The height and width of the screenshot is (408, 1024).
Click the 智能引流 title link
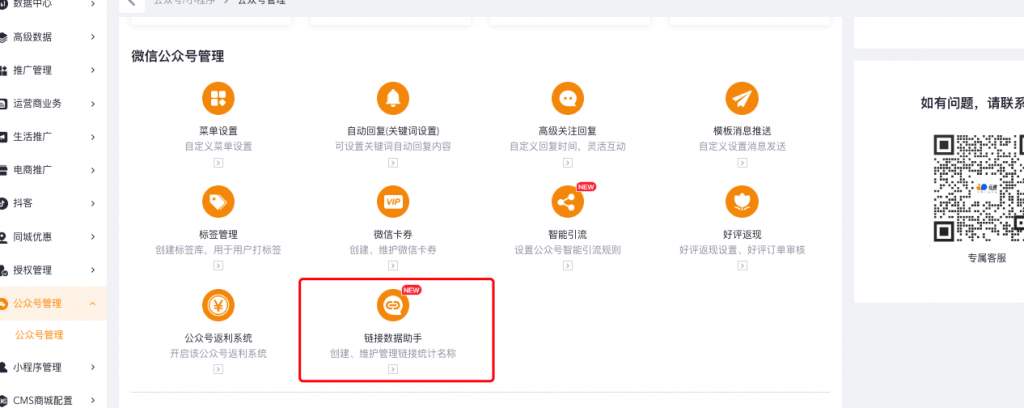pyautogui.click(x=568, y=234)
